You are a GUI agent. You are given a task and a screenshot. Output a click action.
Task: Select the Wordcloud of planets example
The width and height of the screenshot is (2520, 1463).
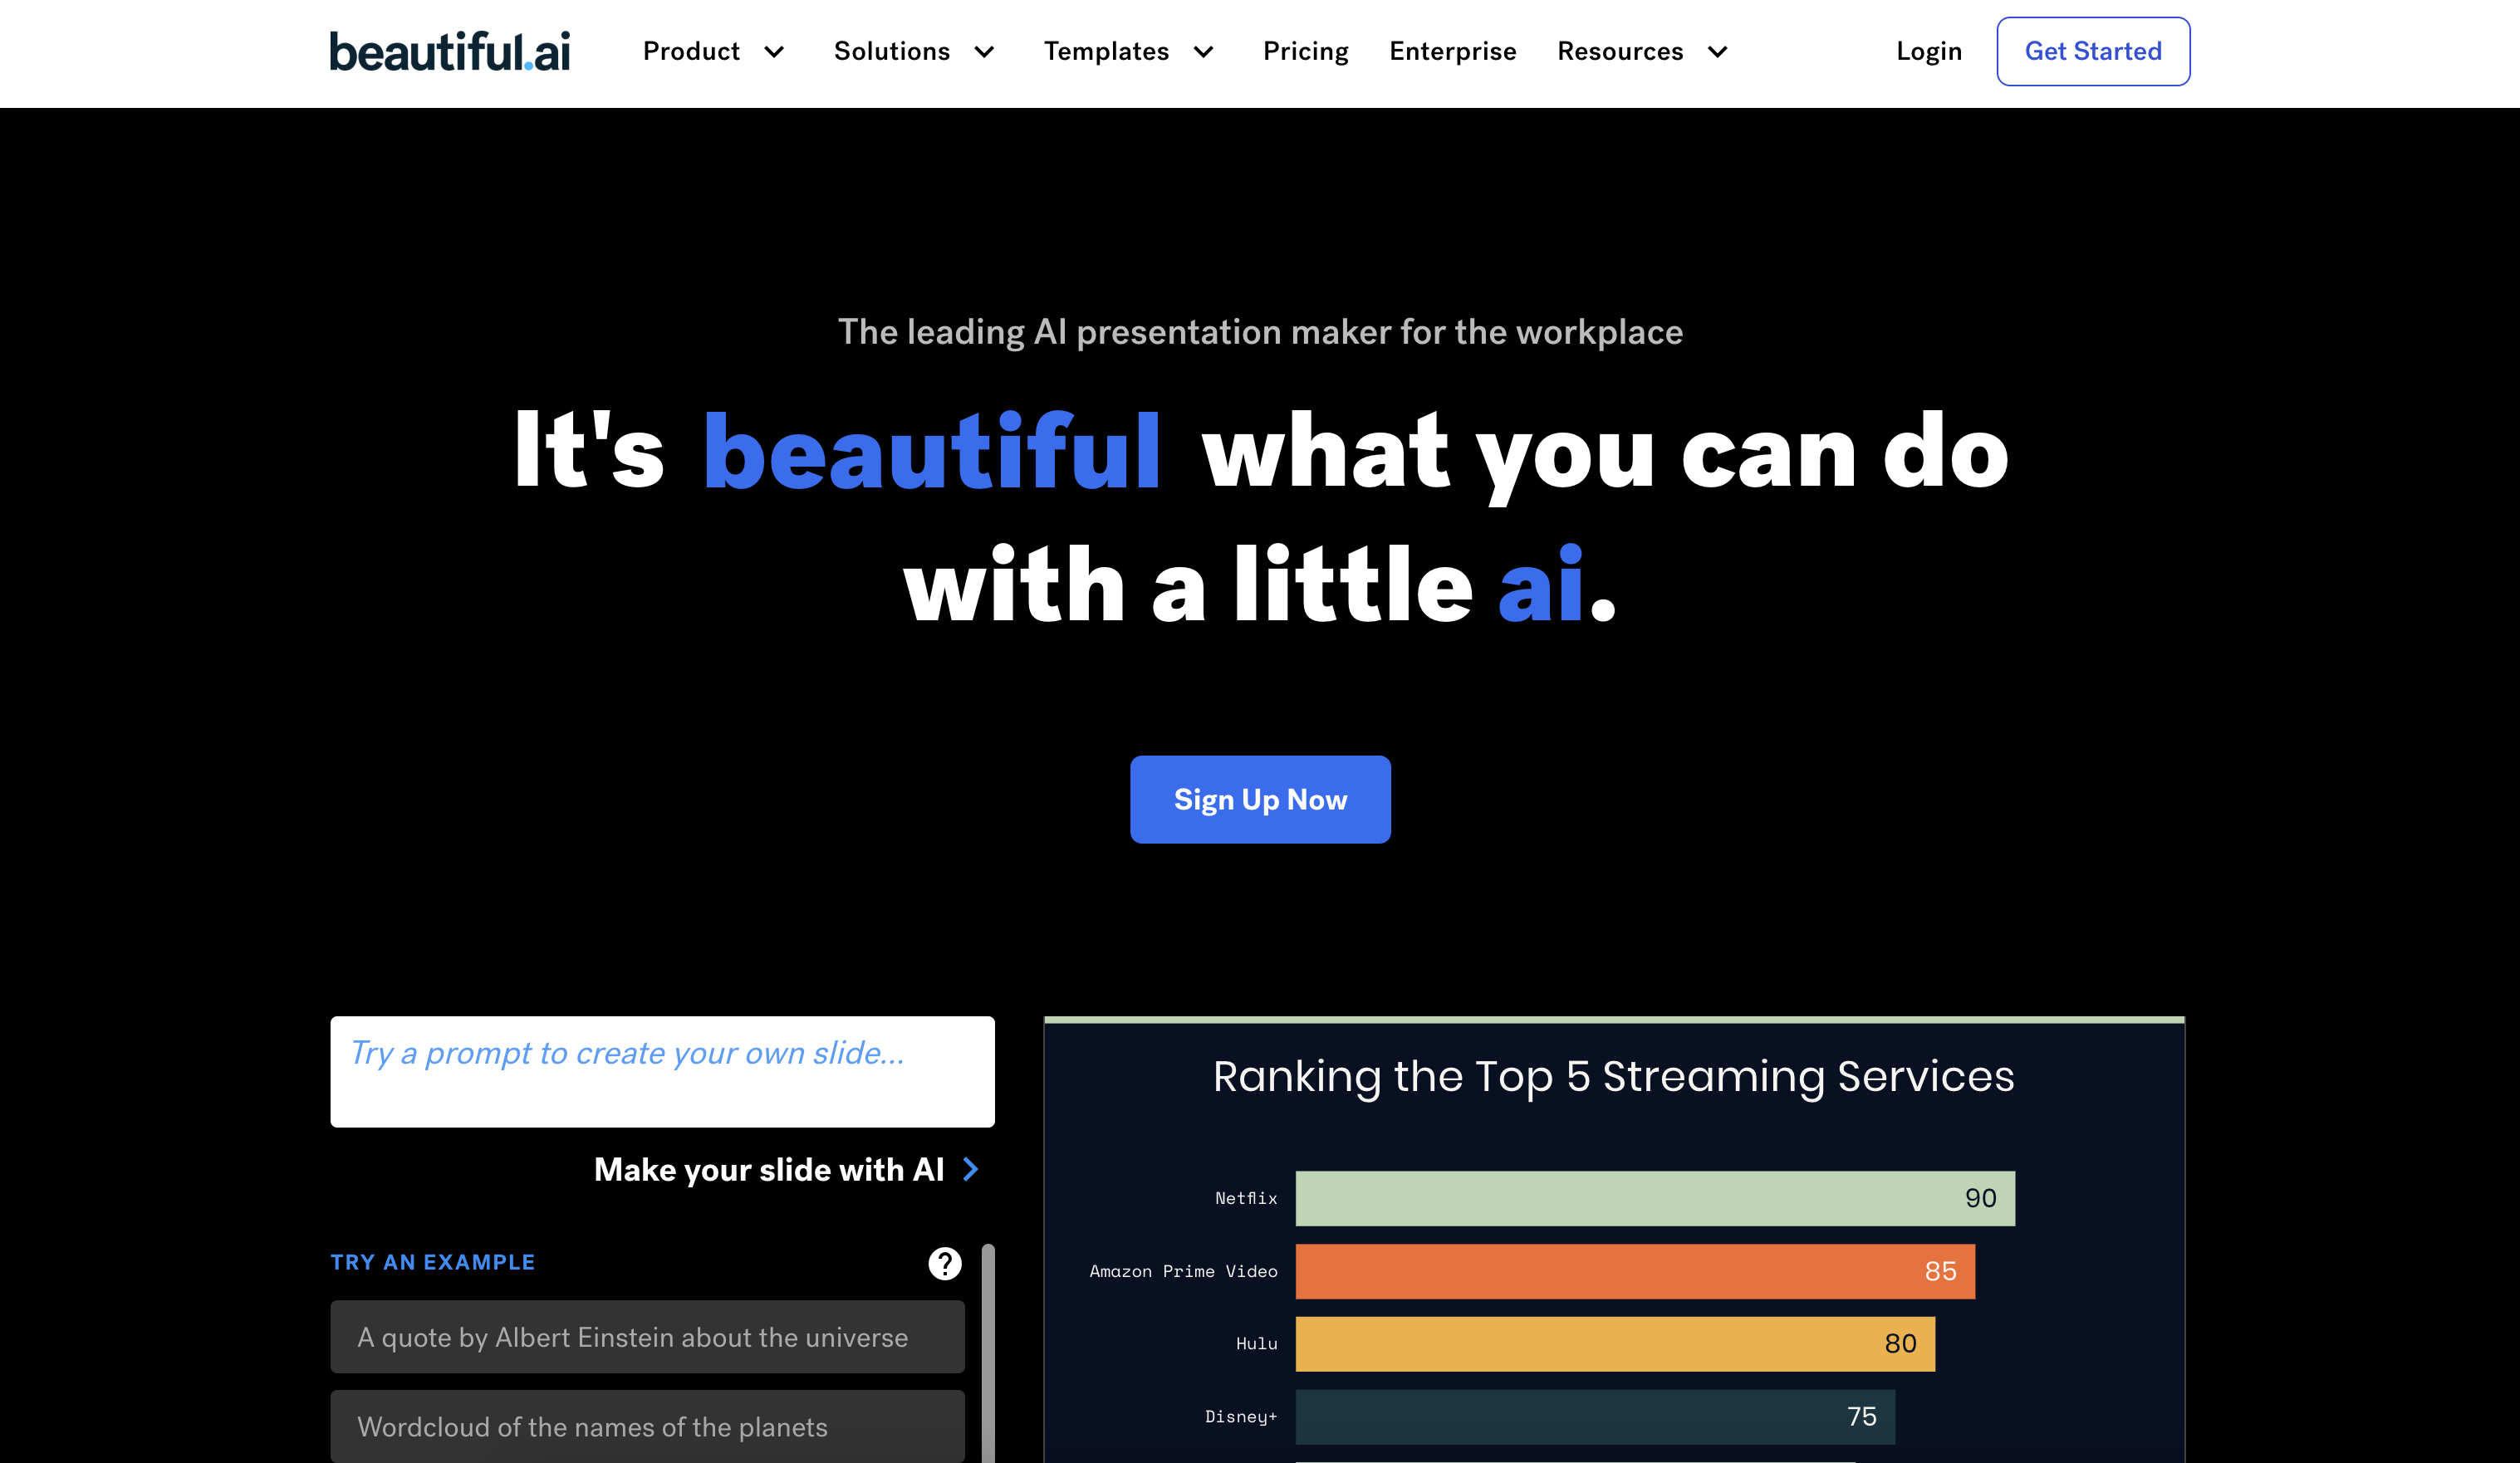tap(646, 1427)
